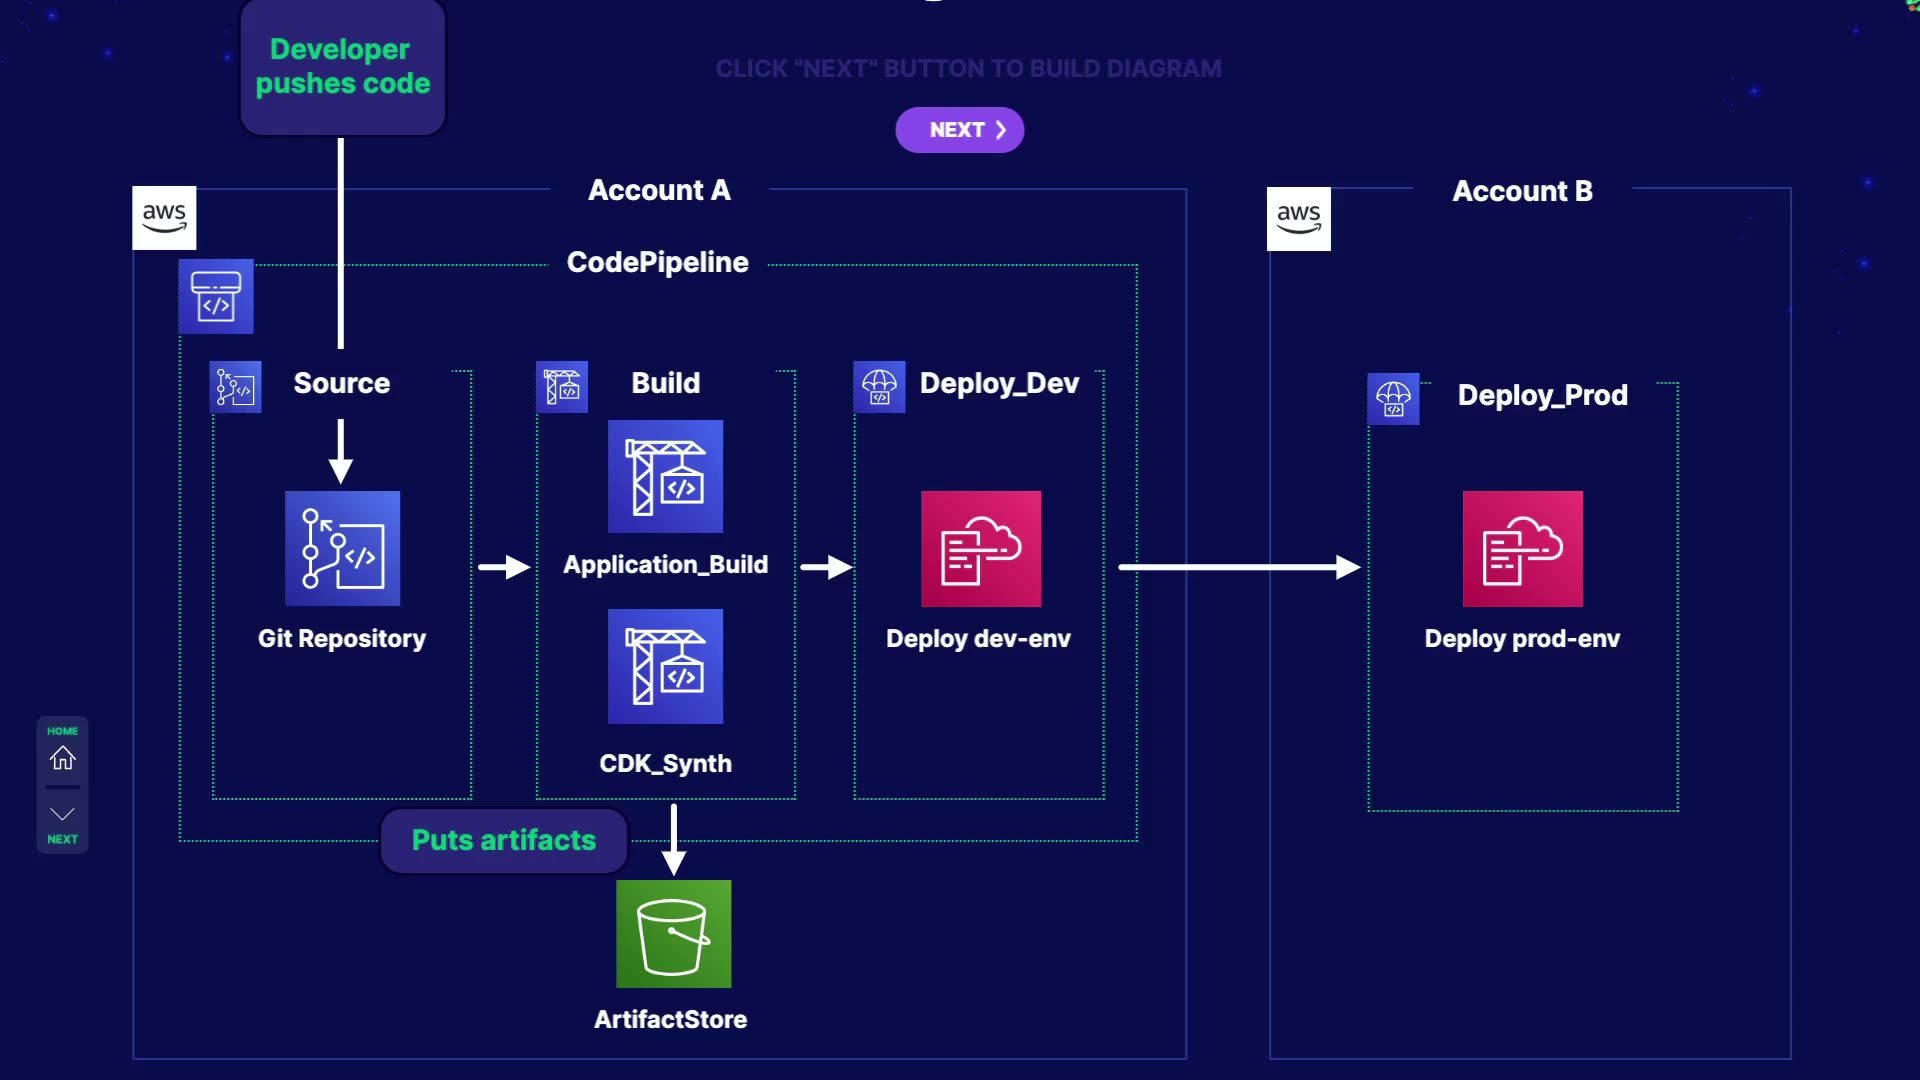Screen dimensions: 1920x1080
Task: Click the small Deploy_Prod stage icon
Action: click(1393, 399)
